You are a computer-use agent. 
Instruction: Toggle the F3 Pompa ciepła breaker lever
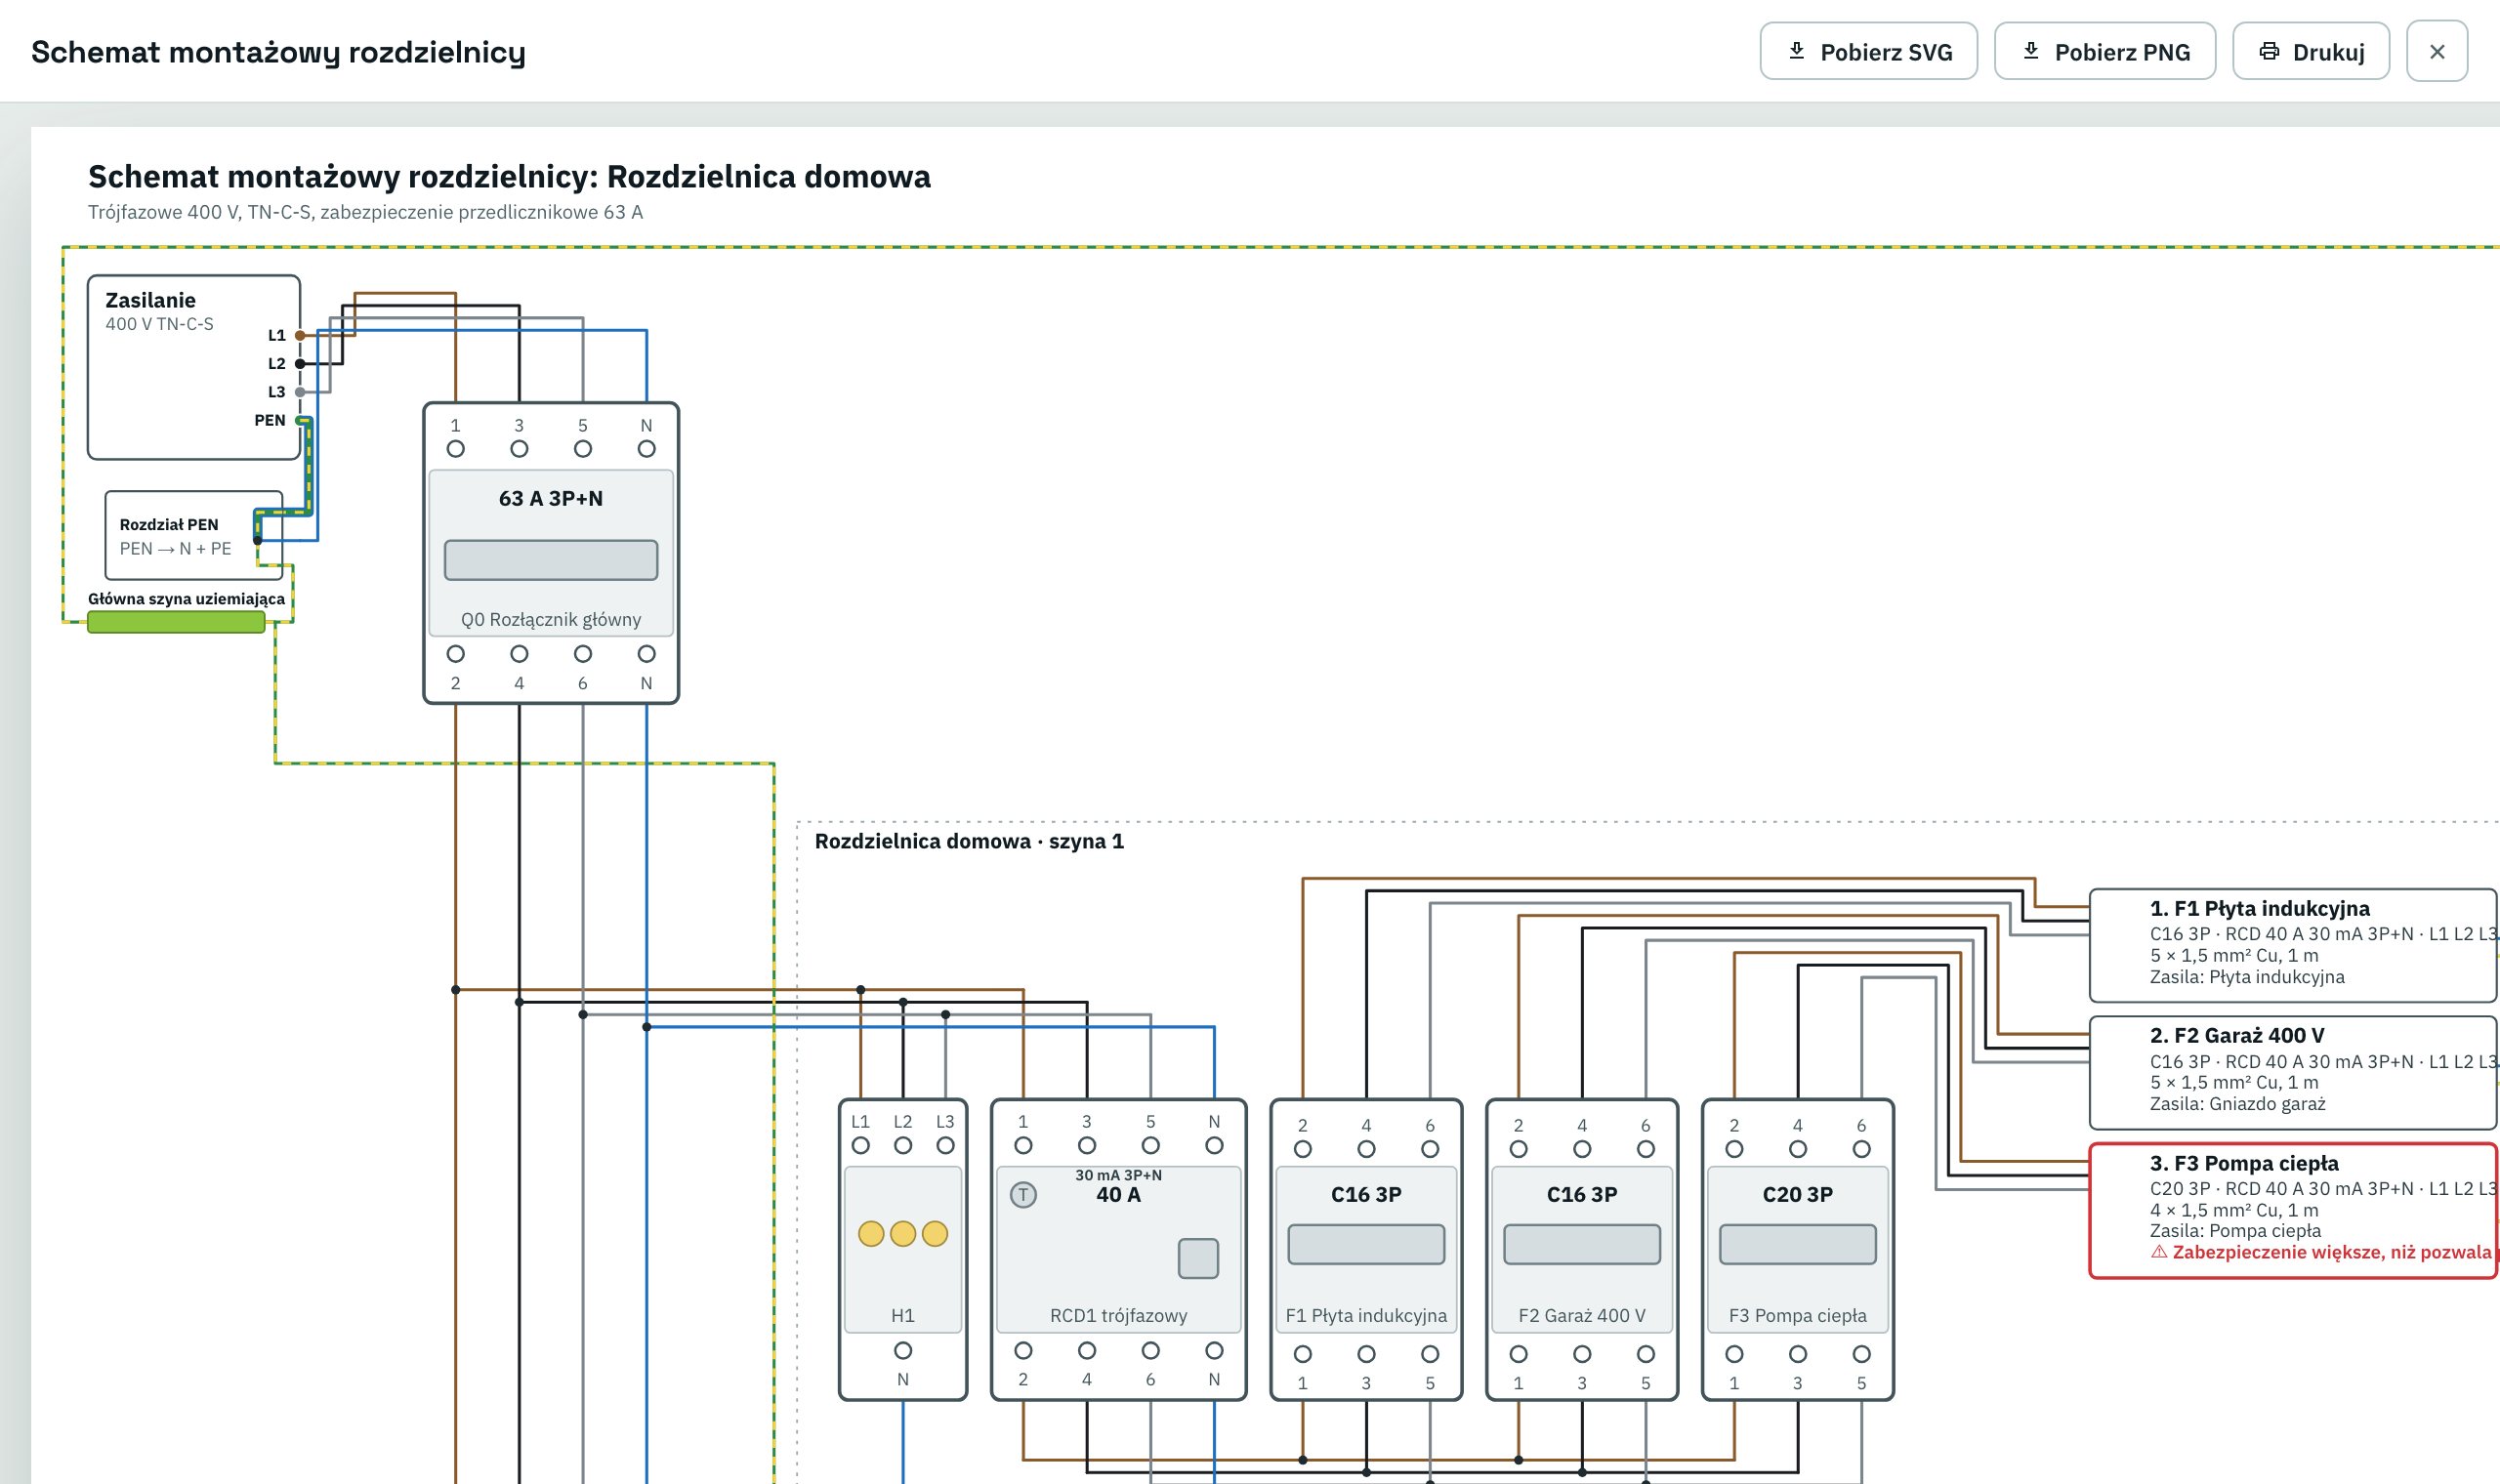click(x=1797, y=1244)
